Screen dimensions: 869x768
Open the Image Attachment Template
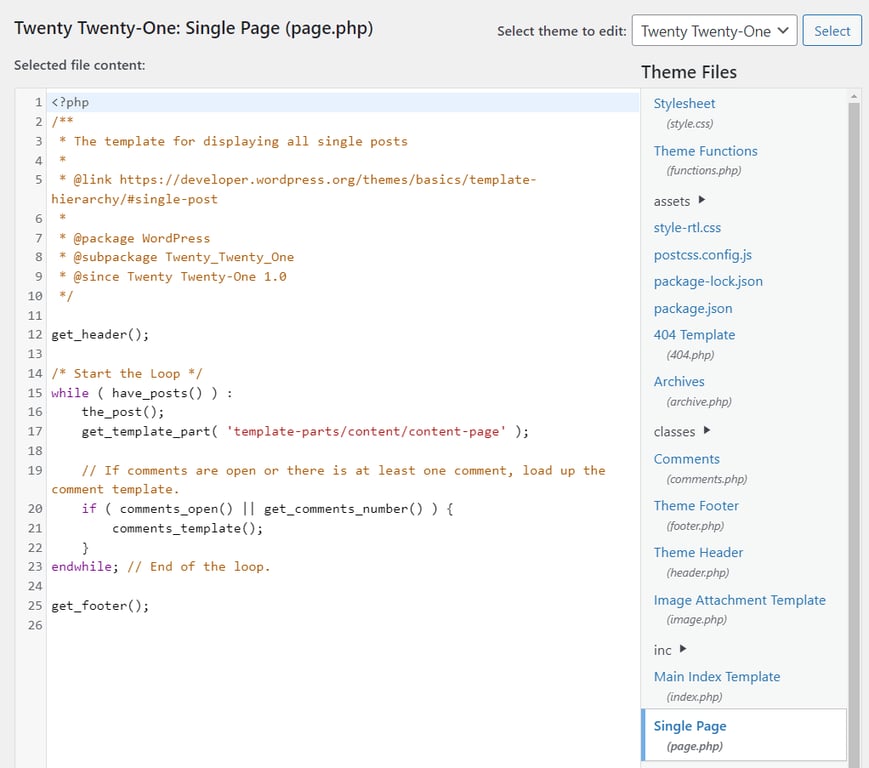pos(740,599)
